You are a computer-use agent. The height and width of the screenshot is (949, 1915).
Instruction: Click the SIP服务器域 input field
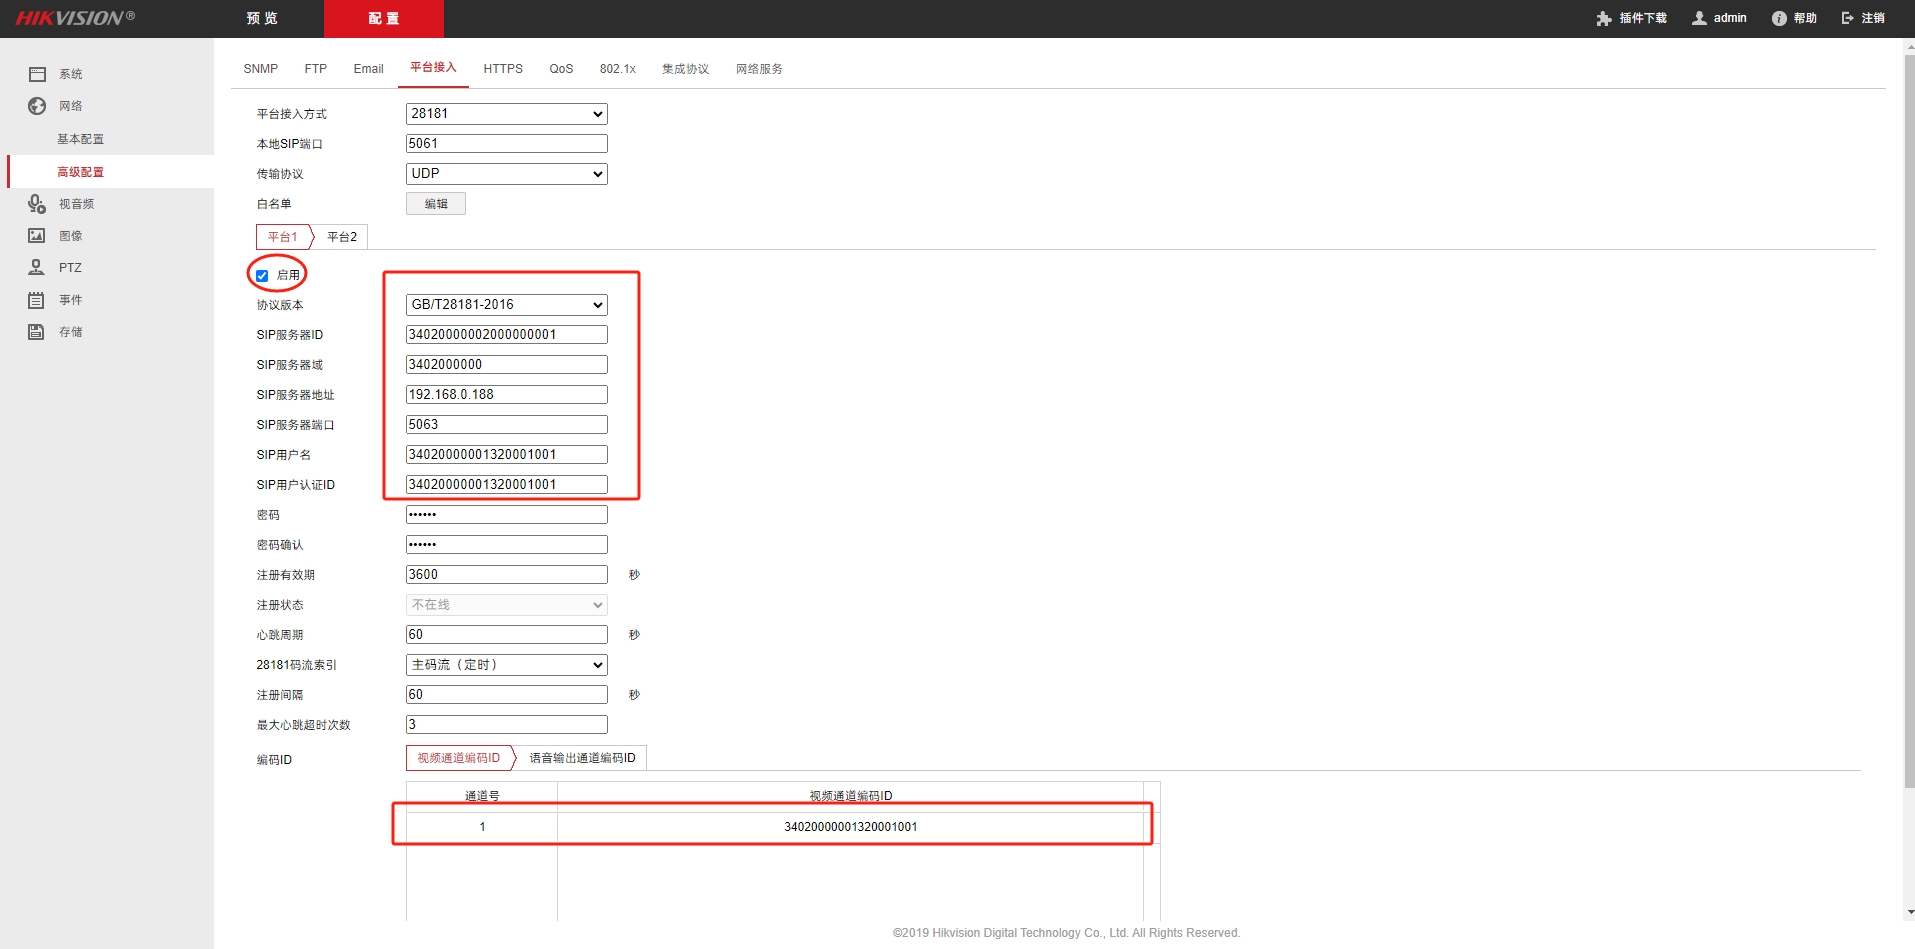coord(507,365)
